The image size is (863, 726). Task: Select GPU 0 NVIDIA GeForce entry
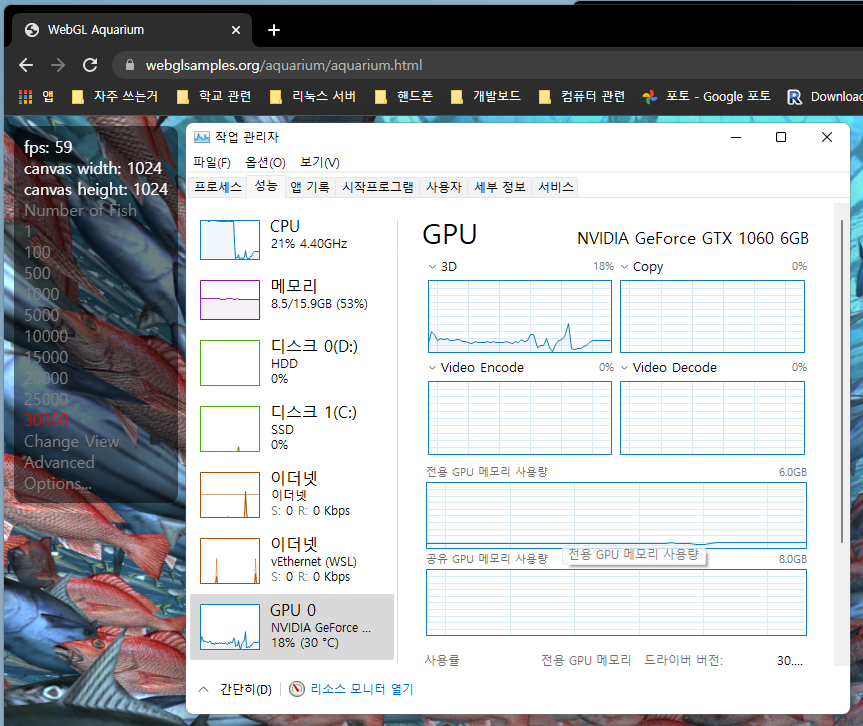point(292,626)
